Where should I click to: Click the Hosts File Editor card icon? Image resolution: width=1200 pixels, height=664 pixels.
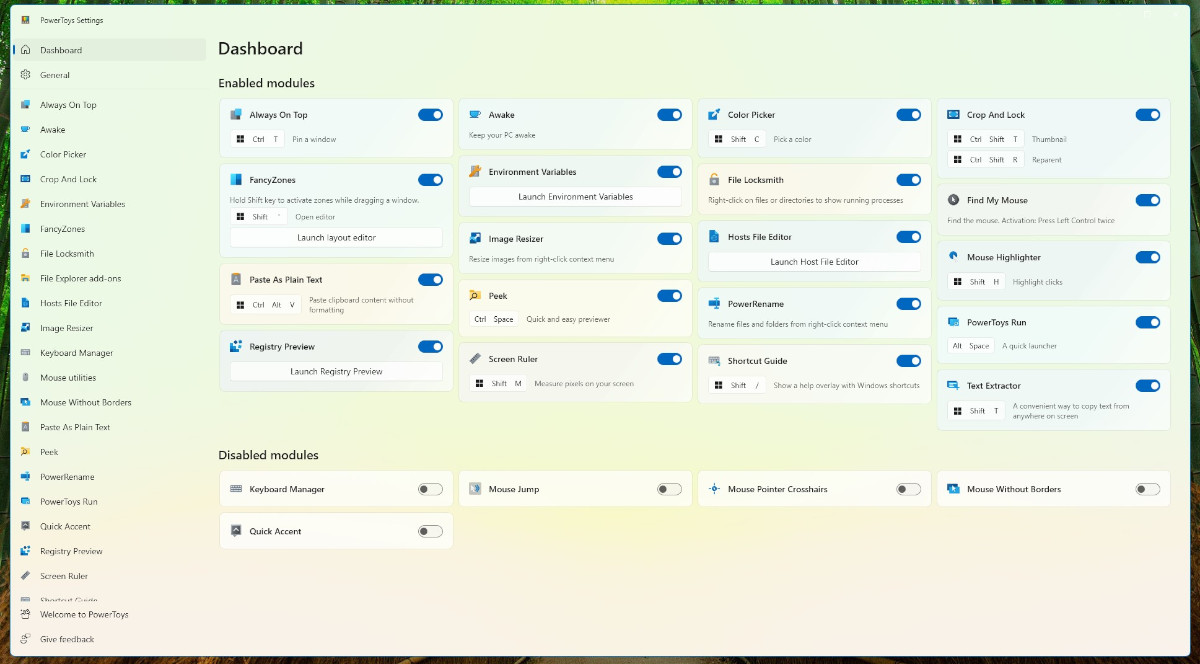(x=714, y=237)
